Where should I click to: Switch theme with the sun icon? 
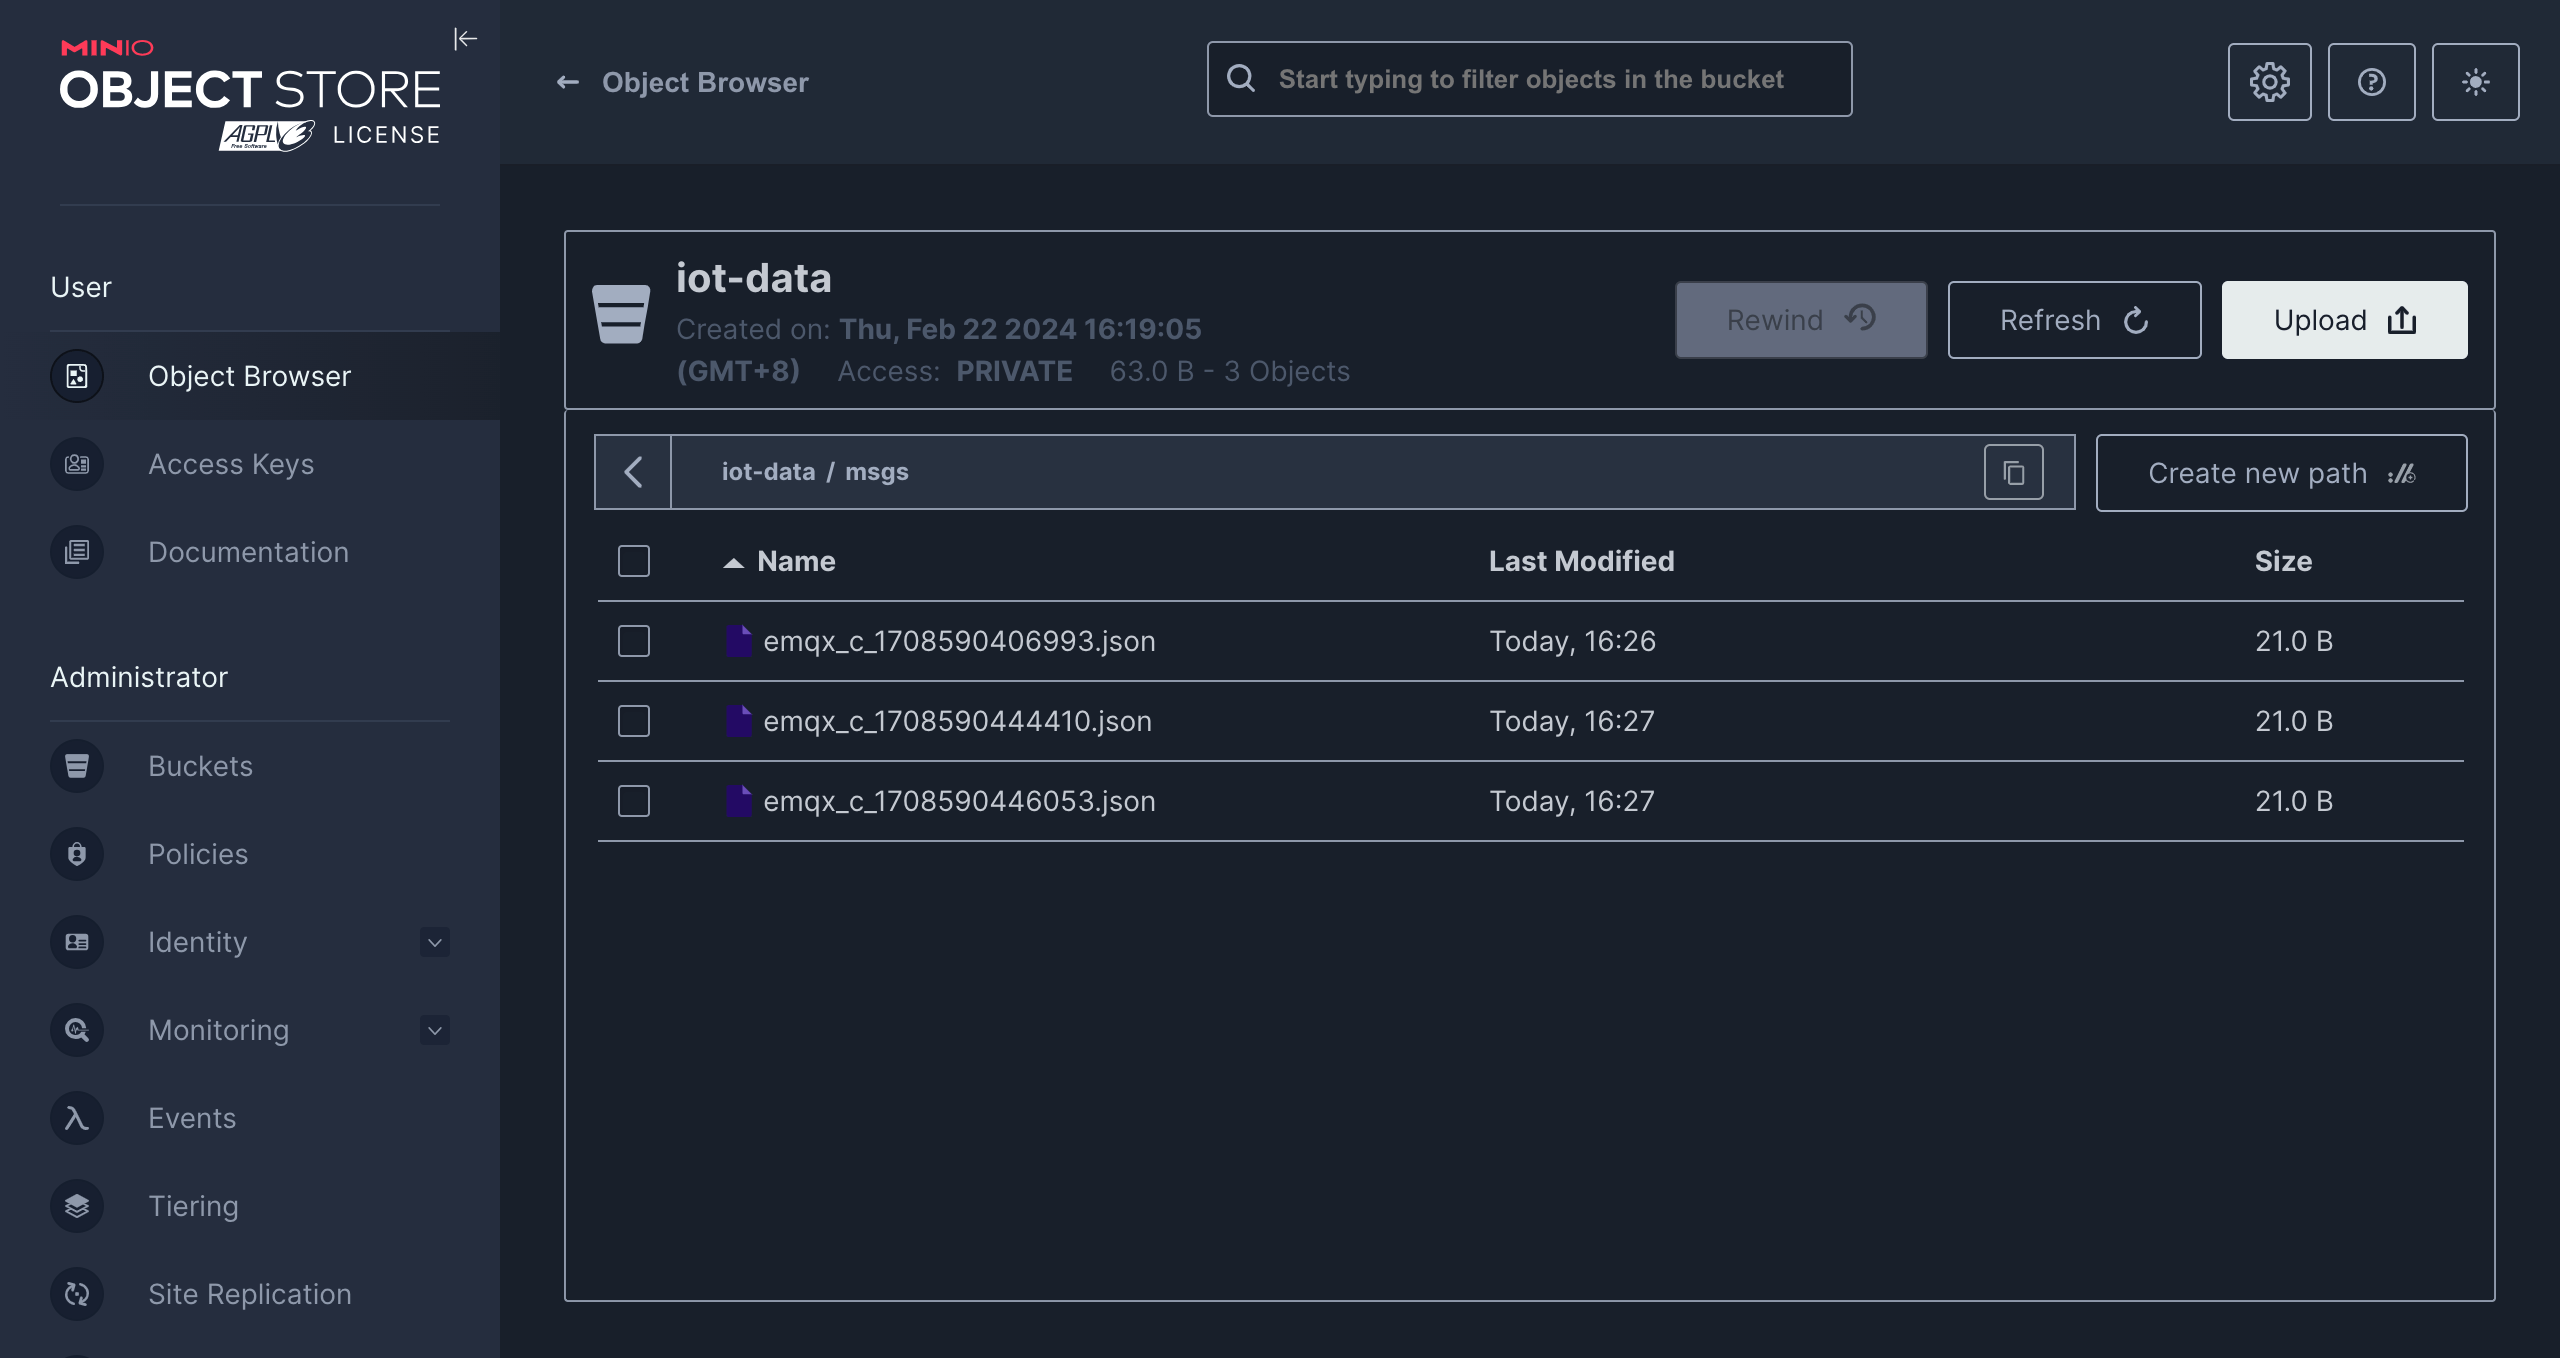coord(2475,82)
